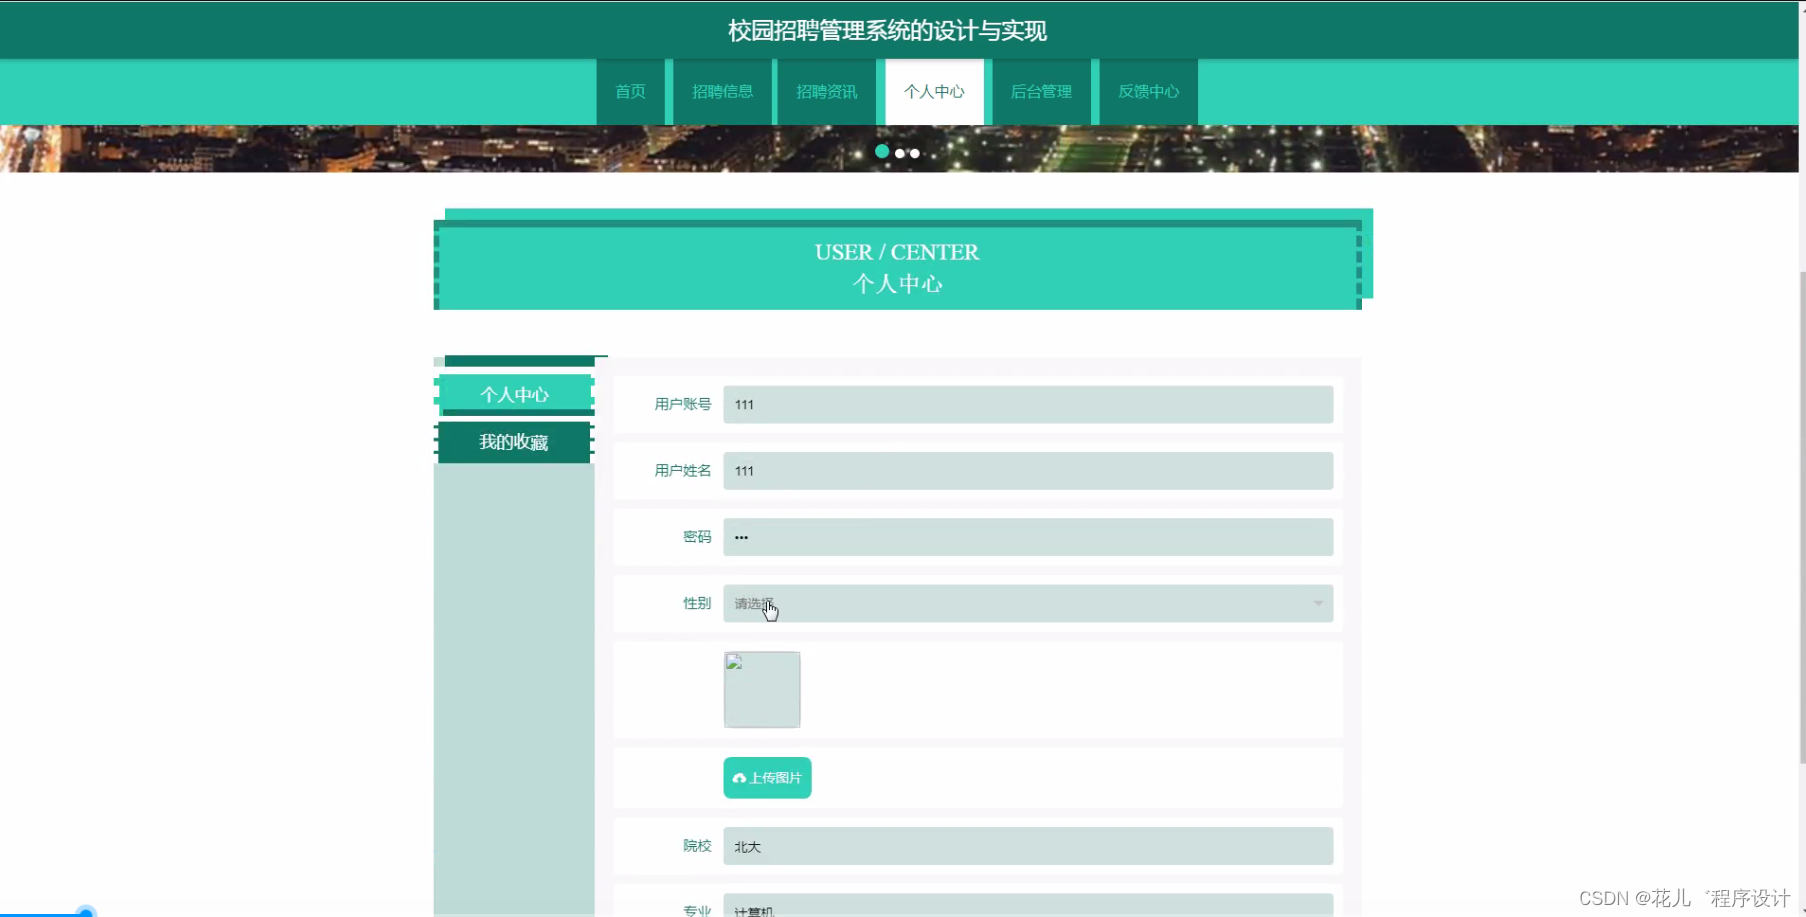Click the dropdown arrow beside 请选择

tap(1317, 603)
